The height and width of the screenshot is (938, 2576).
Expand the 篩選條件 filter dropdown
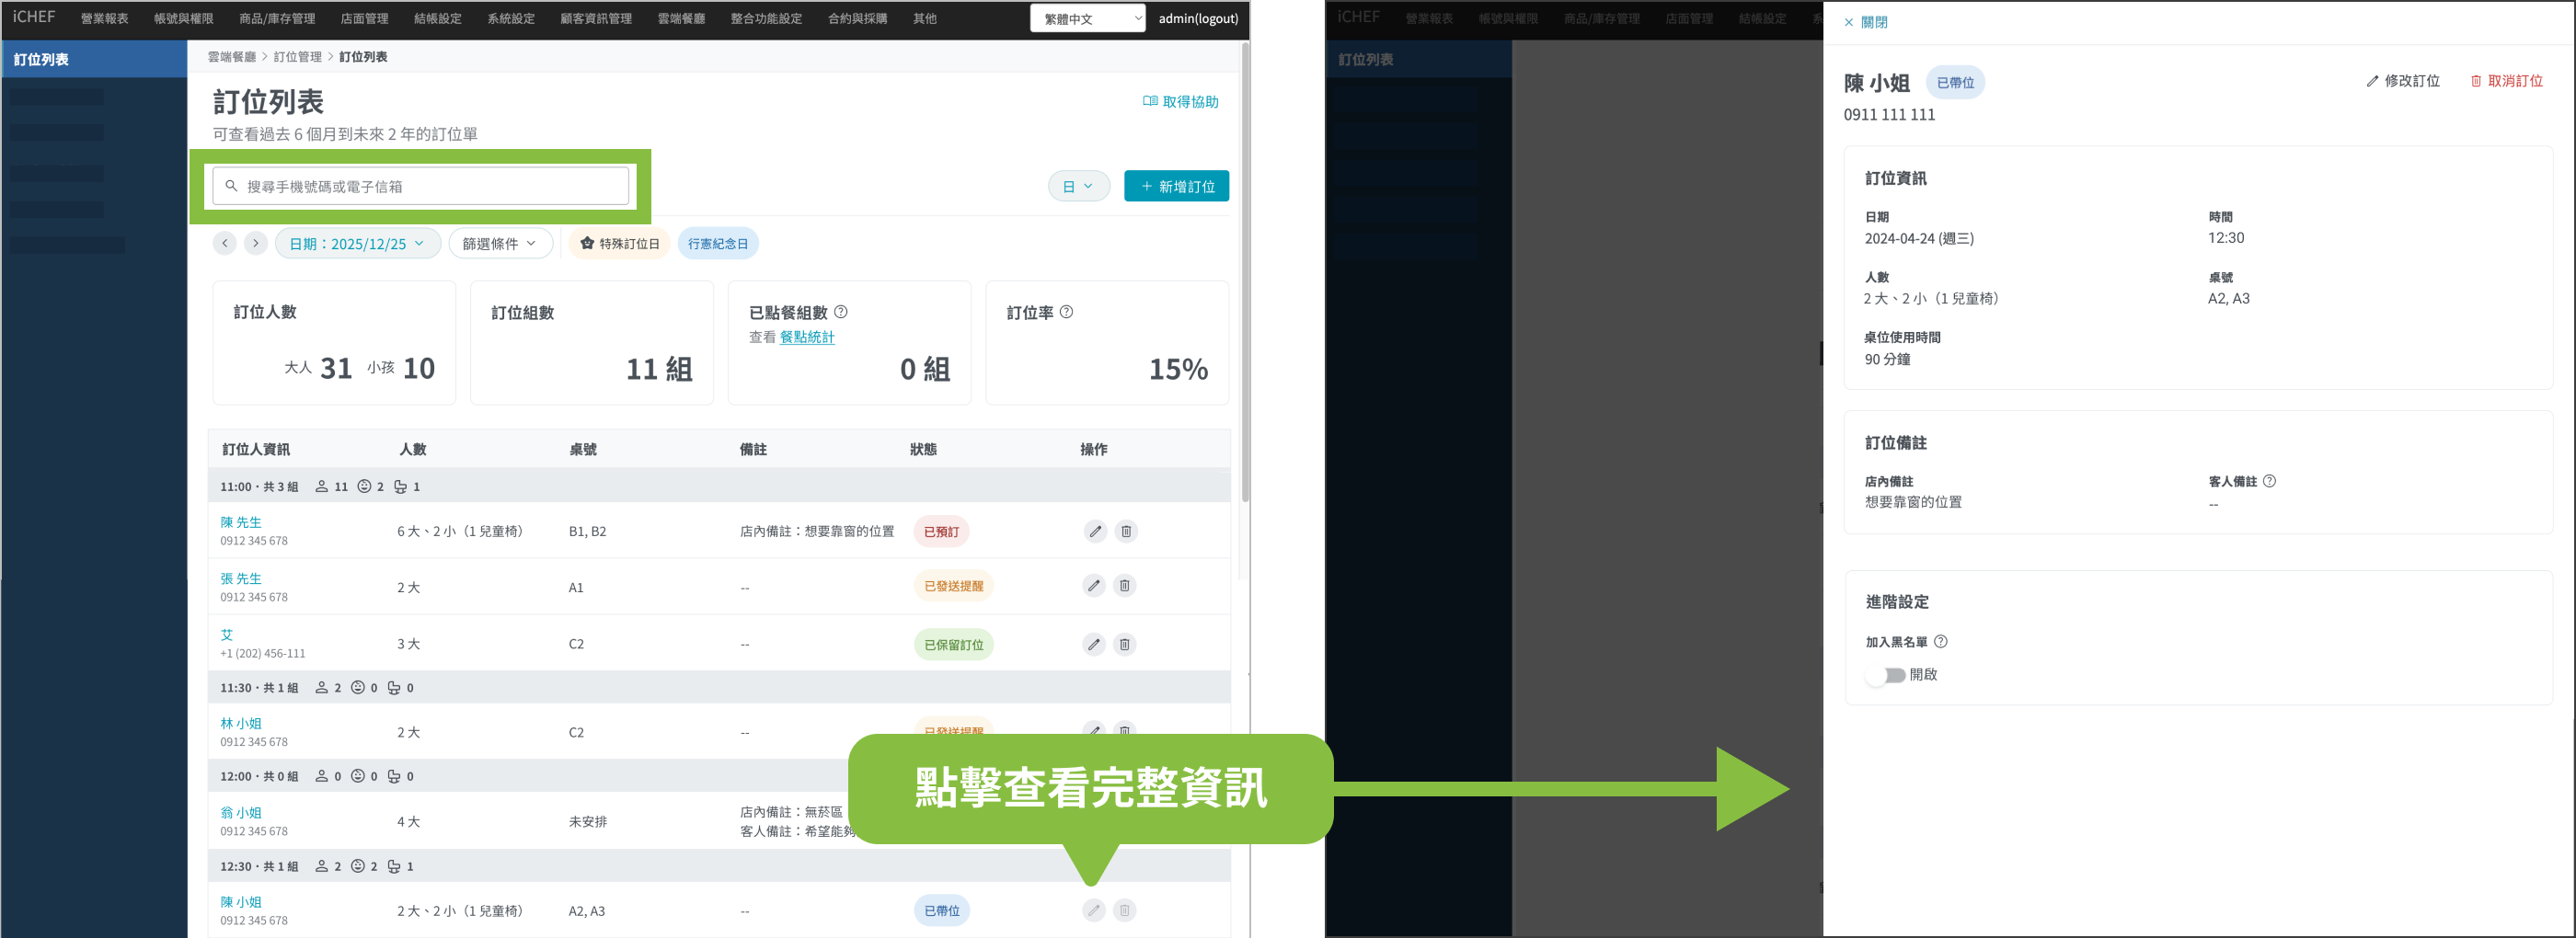pyautogui.click(x=500, y=243)
